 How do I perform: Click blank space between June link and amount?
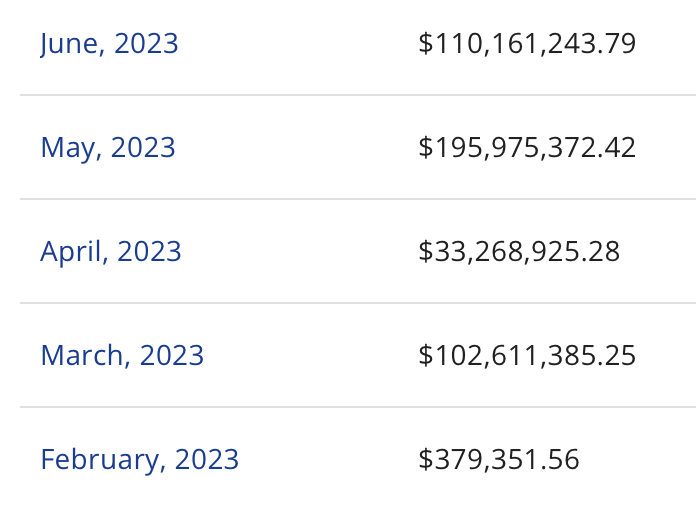pyautogui.click(x=298, y=44)
